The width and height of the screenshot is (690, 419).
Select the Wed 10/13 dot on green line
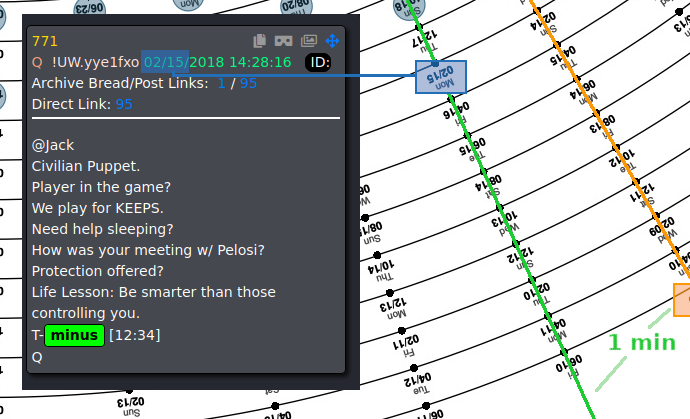500,207
